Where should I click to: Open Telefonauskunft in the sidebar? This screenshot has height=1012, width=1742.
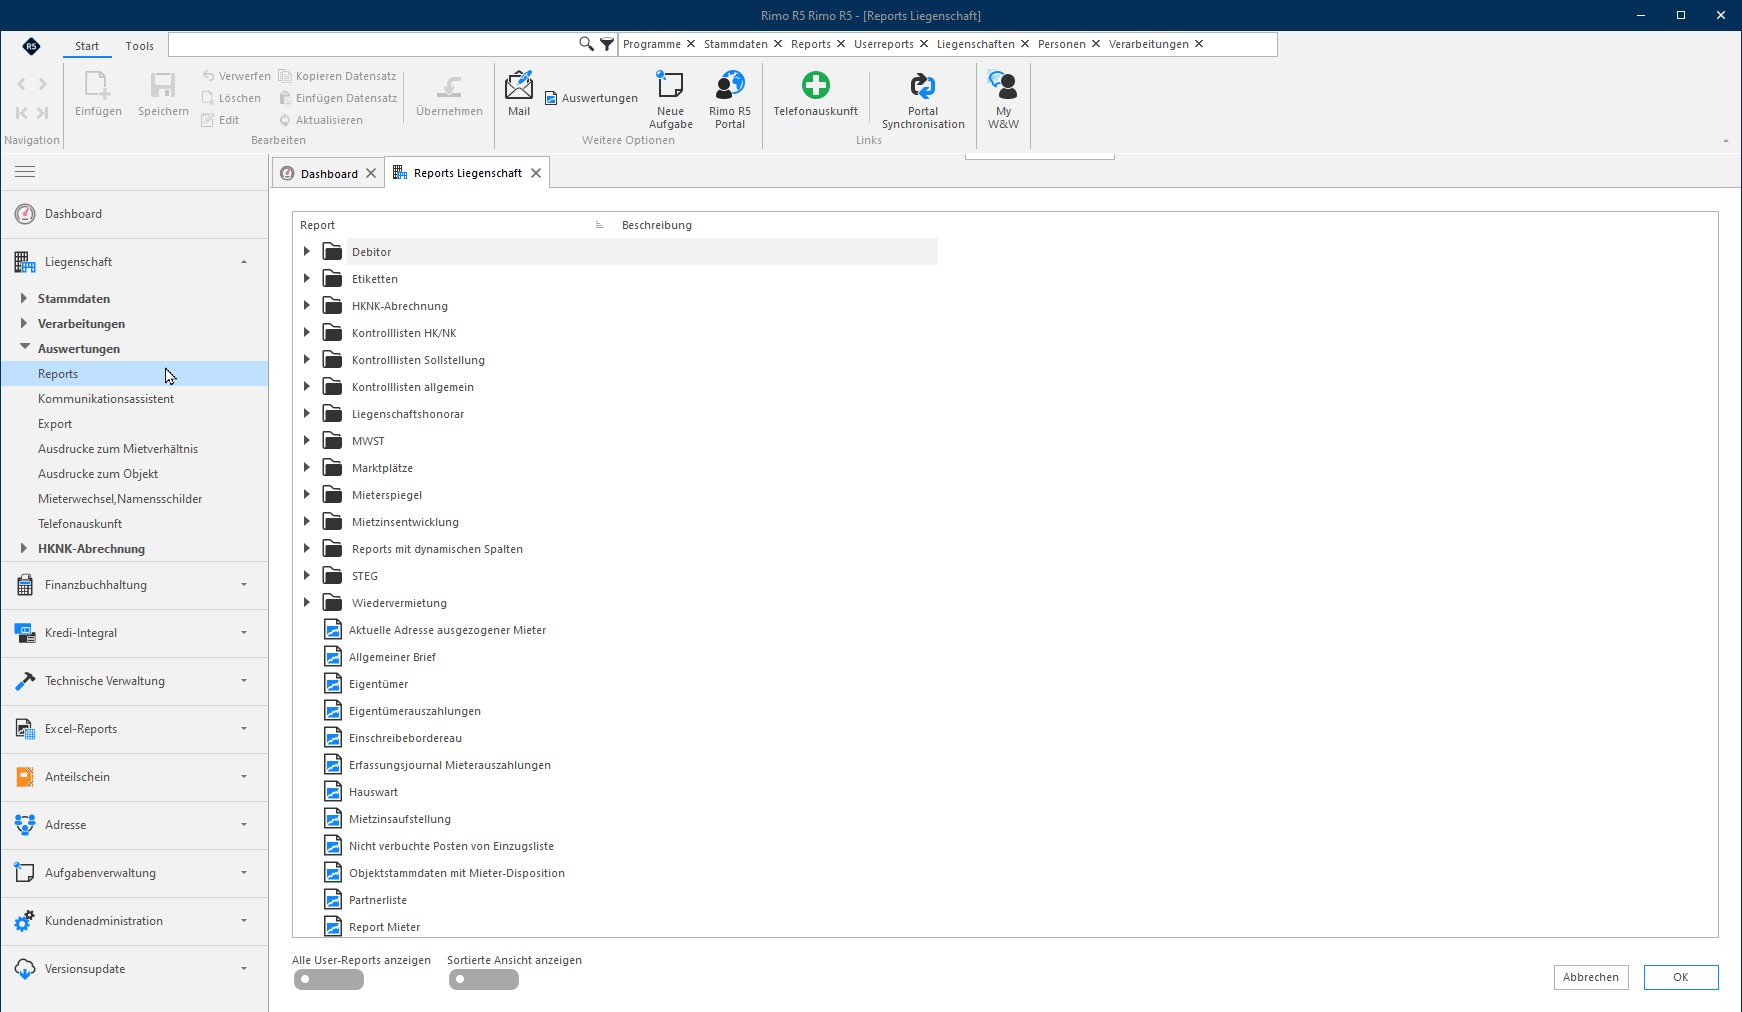[x=80, y=524]
